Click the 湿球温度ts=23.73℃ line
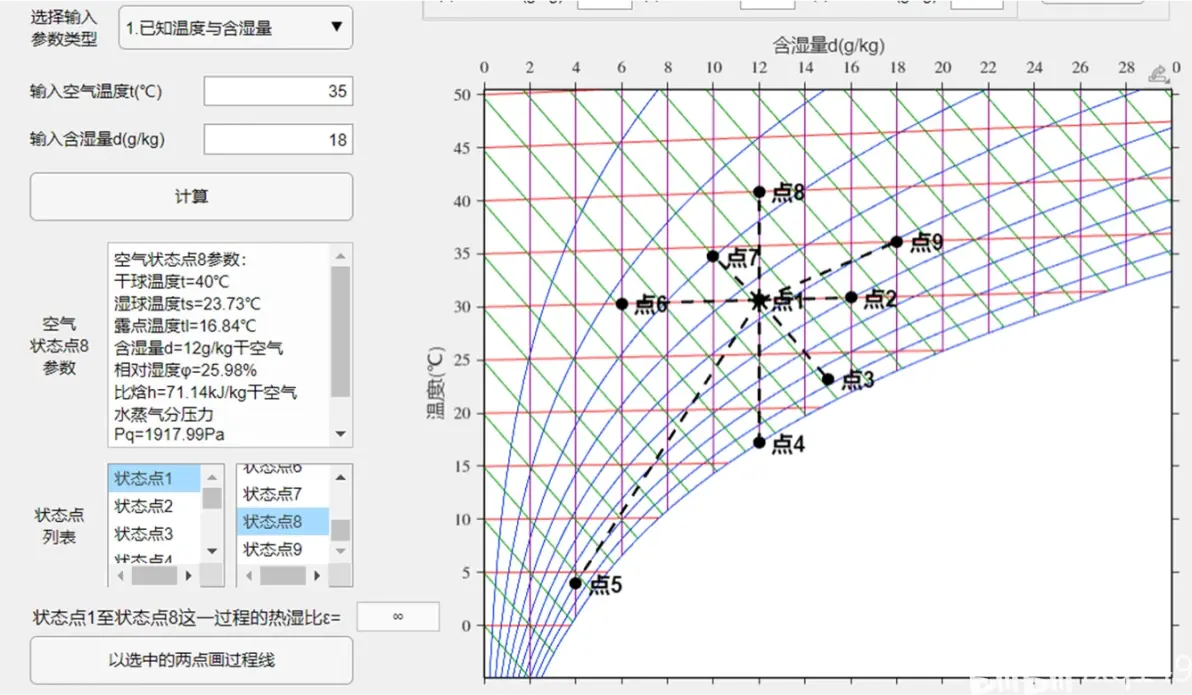Image resolution: width=1192 pixels, height=695 pixels. [187, 303]
